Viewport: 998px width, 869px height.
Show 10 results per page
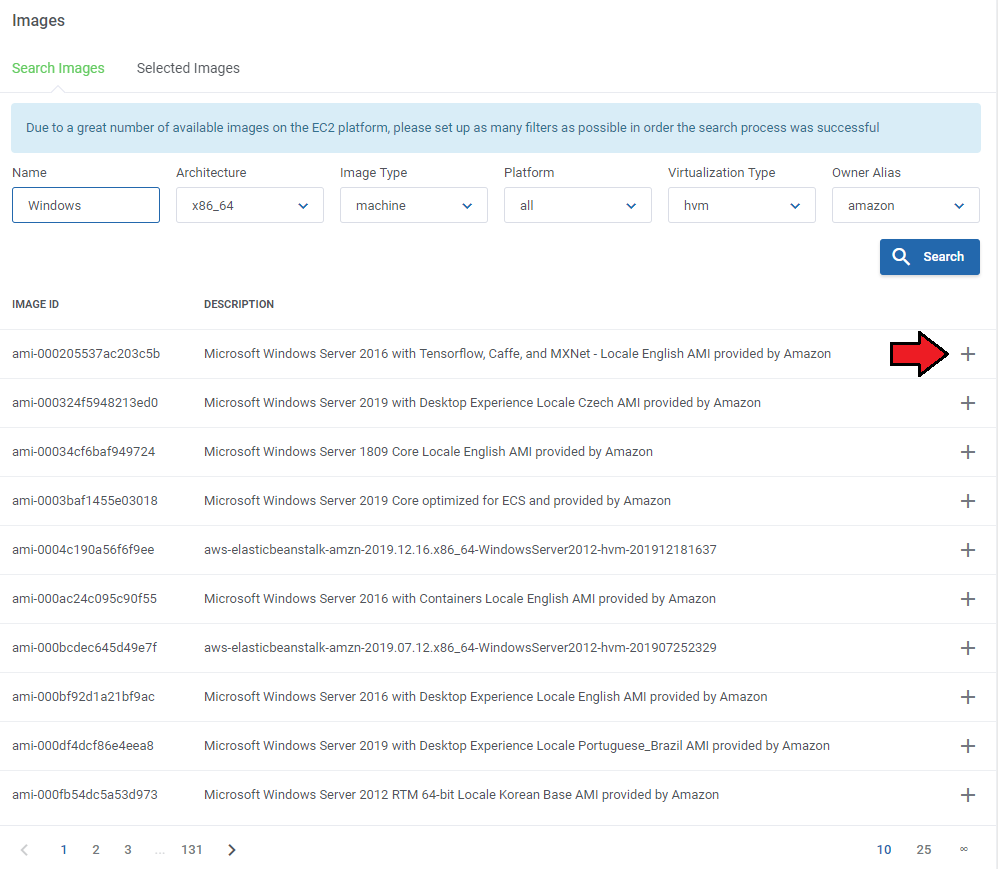(883, 850)
